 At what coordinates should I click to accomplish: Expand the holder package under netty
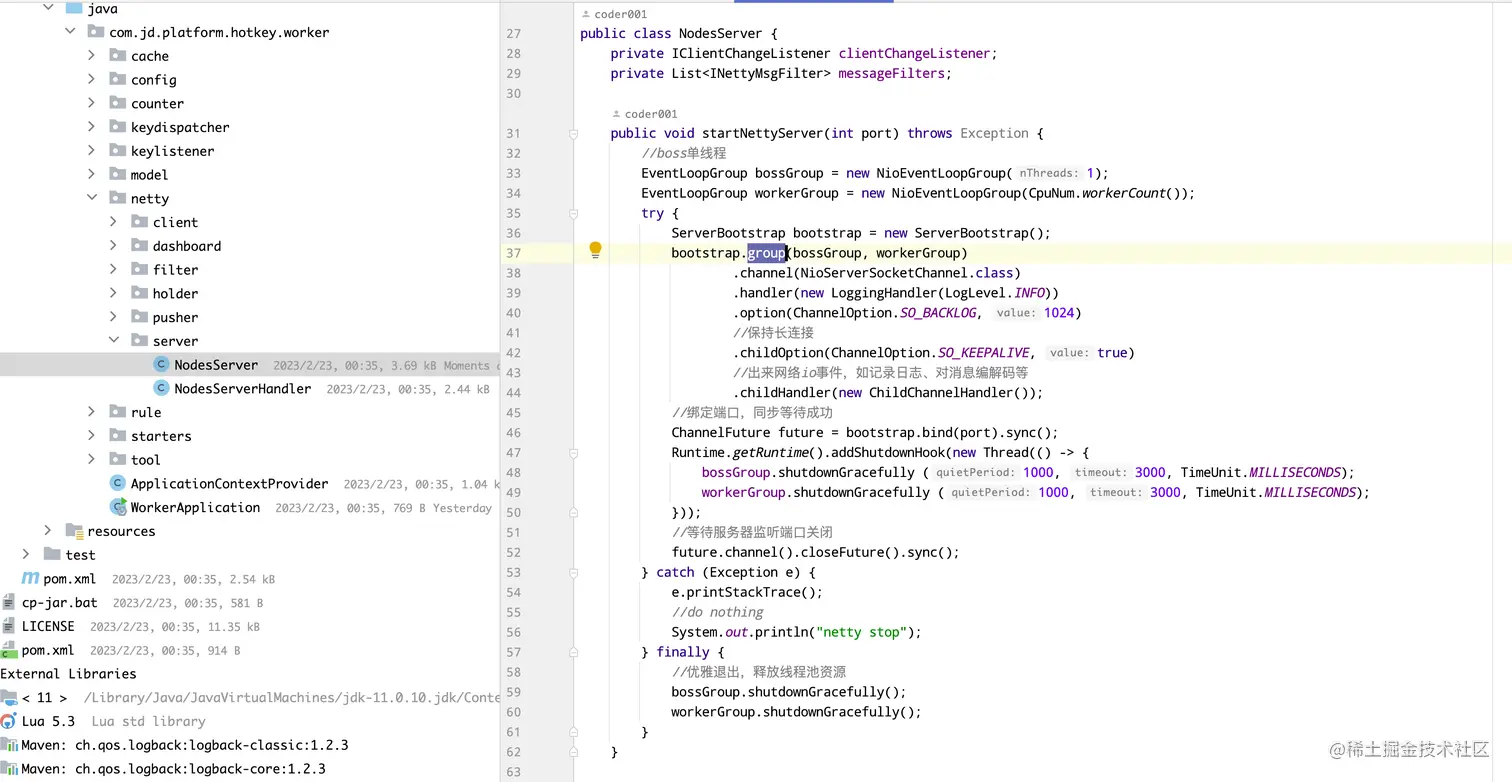click(x=114, y=293)
